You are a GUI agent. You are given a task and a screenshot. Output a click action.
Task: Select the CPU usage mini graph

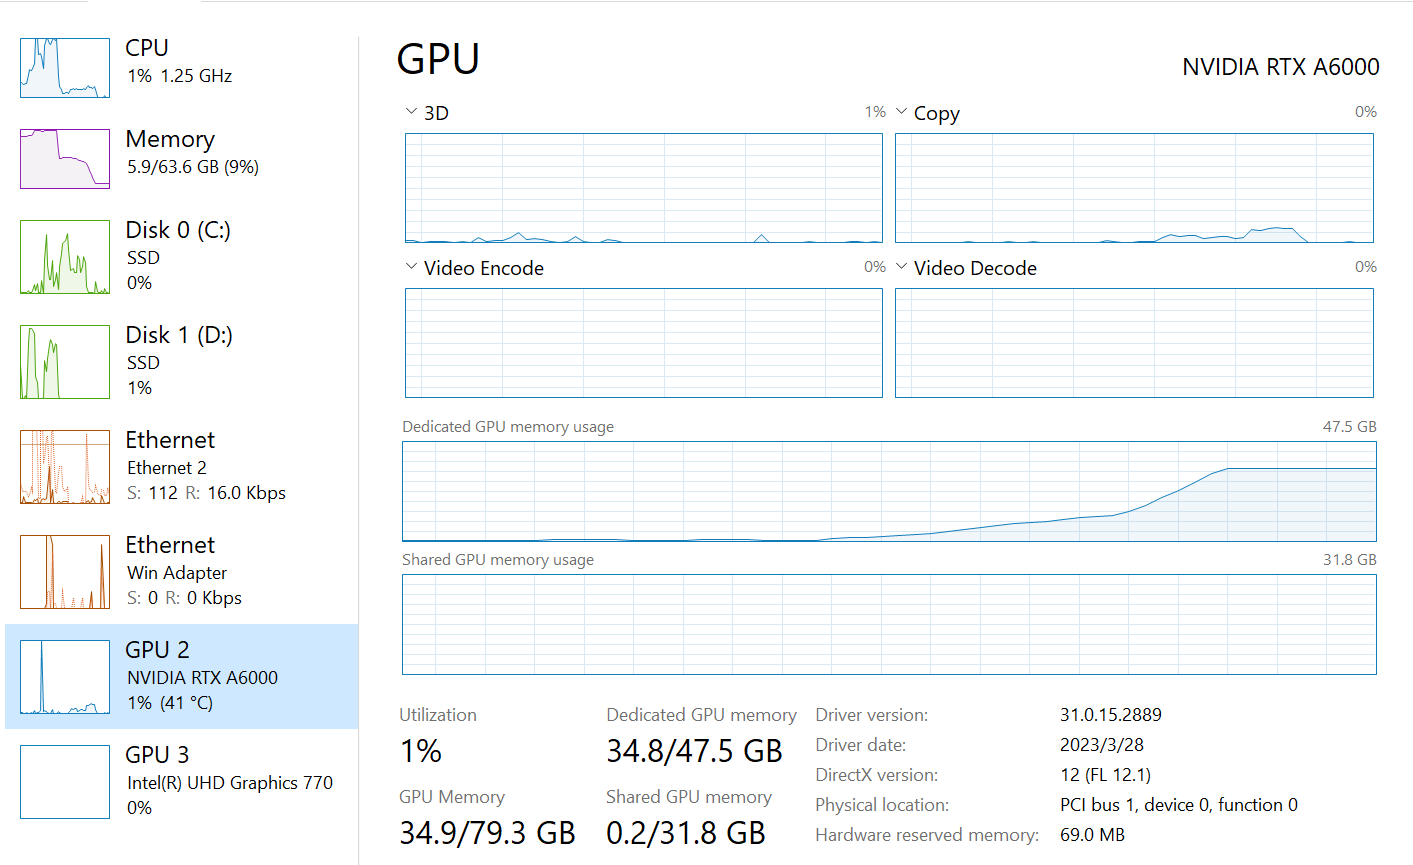click(x=65, y=68)
